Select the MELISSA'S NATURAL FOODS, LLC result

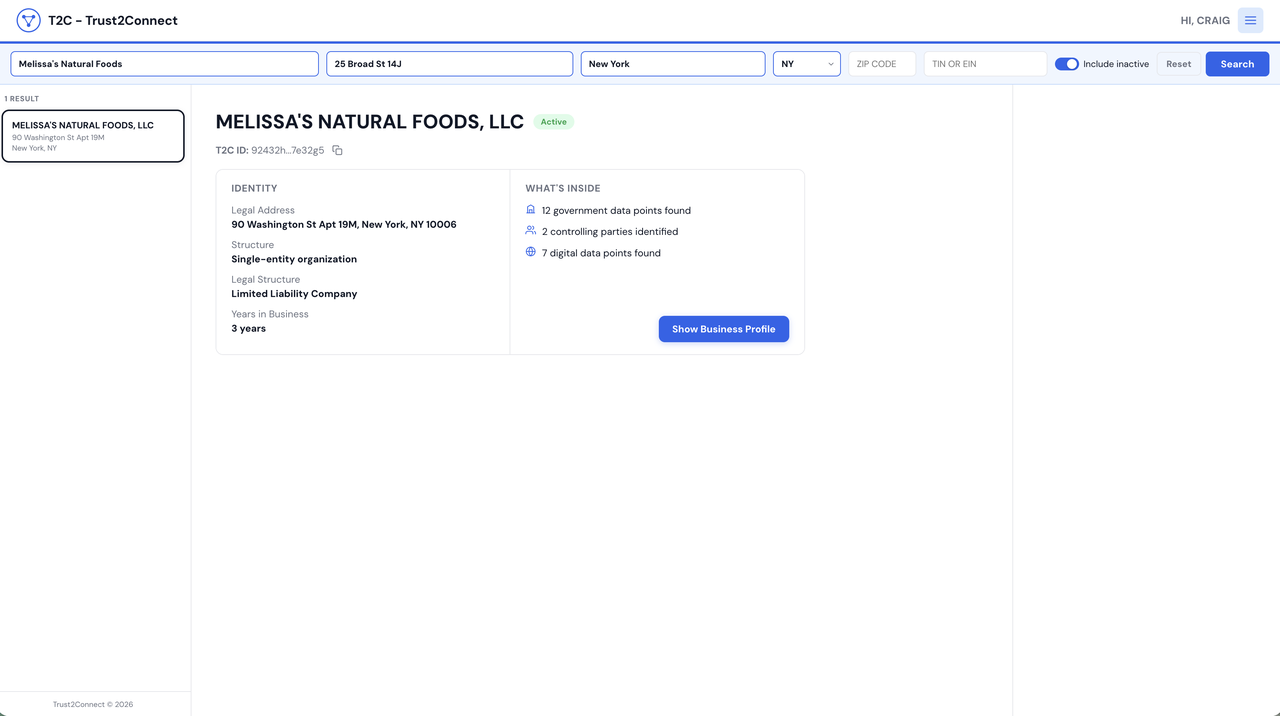[x=93, y=136]
